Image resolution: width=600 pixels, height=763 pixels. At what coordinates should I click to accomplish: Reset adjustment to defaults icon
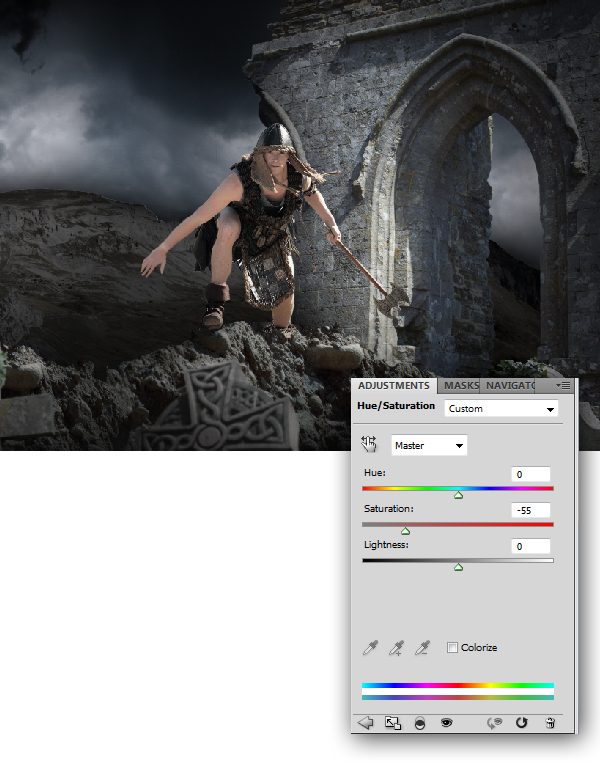[x=521, y=723]
